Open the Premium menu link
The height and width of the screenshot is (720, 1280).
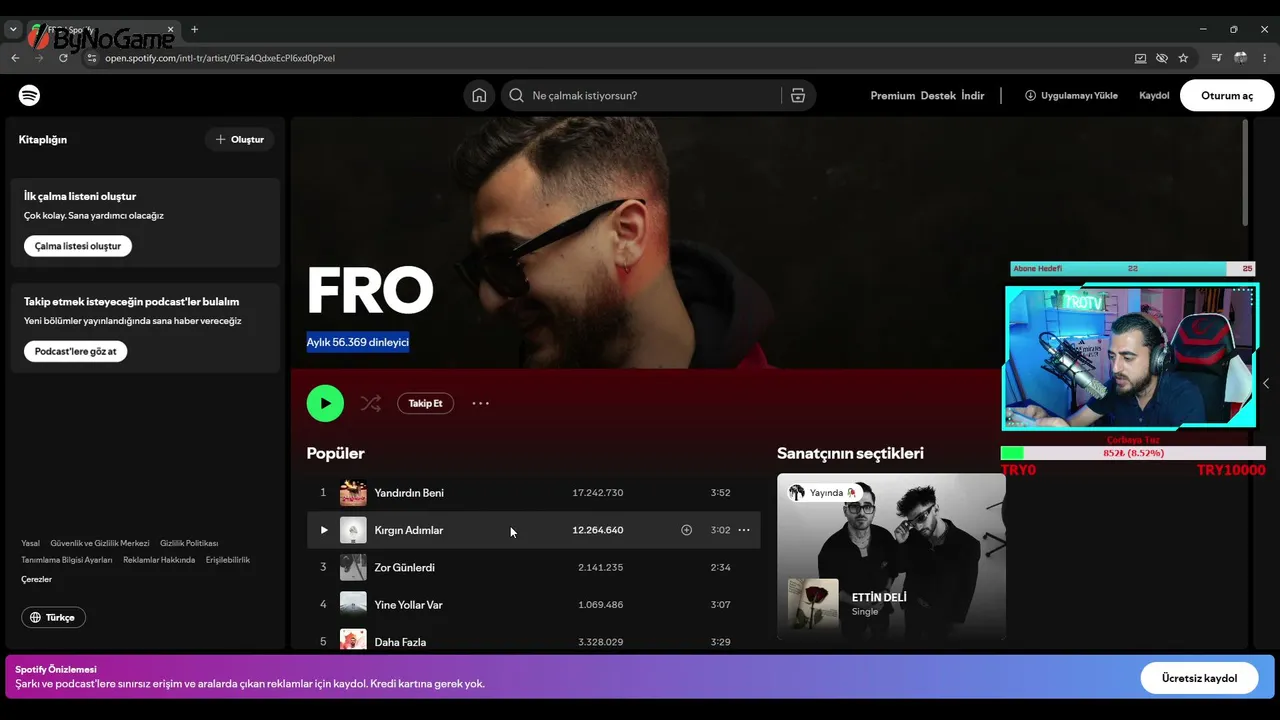[893, 95]
